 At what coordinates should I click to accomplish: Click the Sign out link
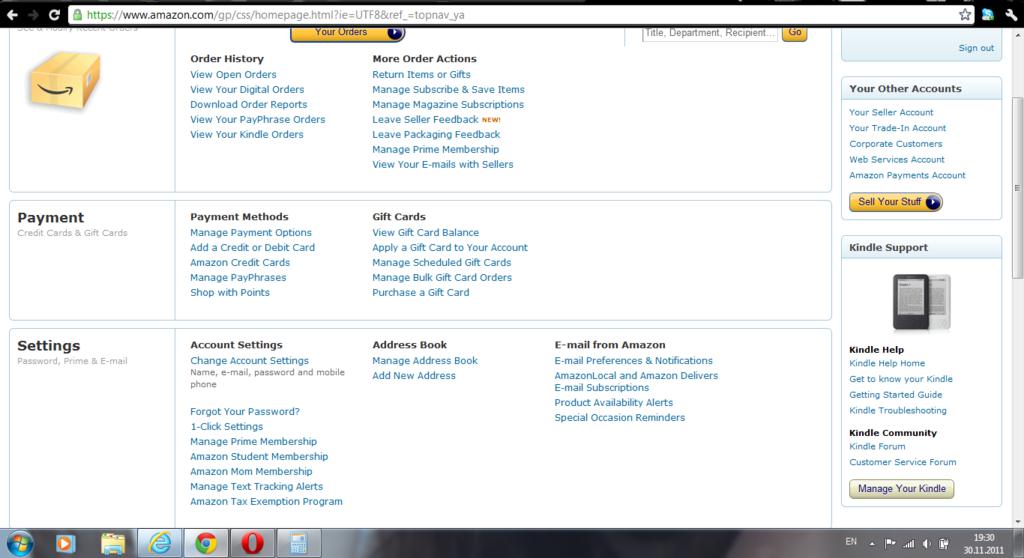pos(976,48)
